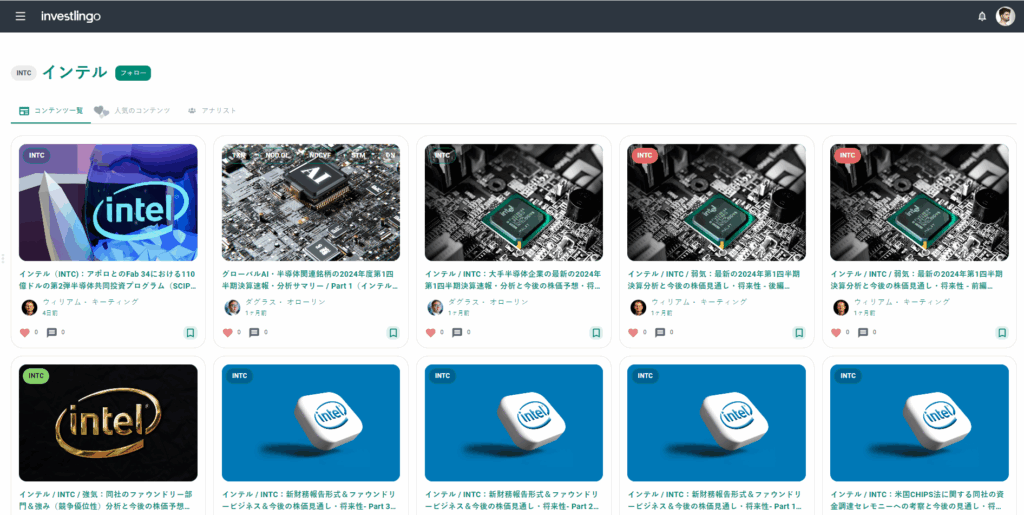The height and width of the screenshot is (515, 1024).
Task: Open comments on the 弱気 前編 article
Action: pos(863,333)
